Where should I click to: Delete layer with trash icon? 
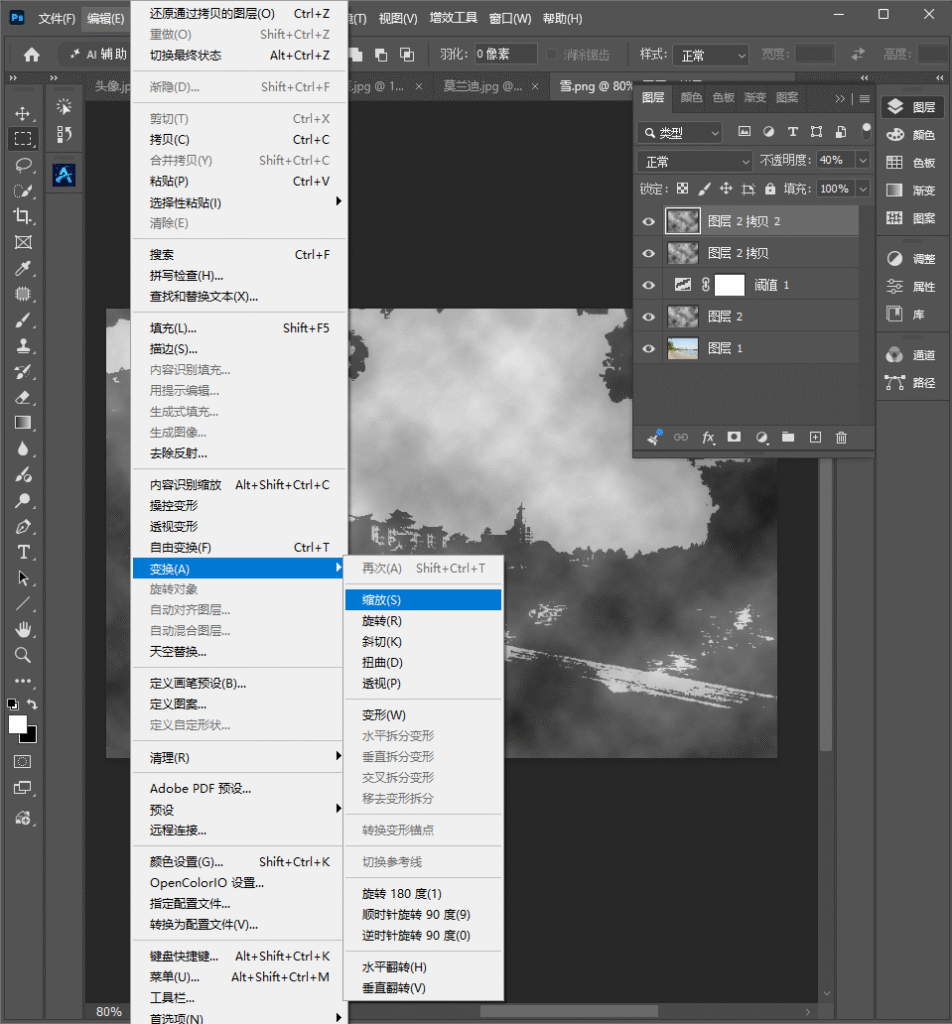841,438
